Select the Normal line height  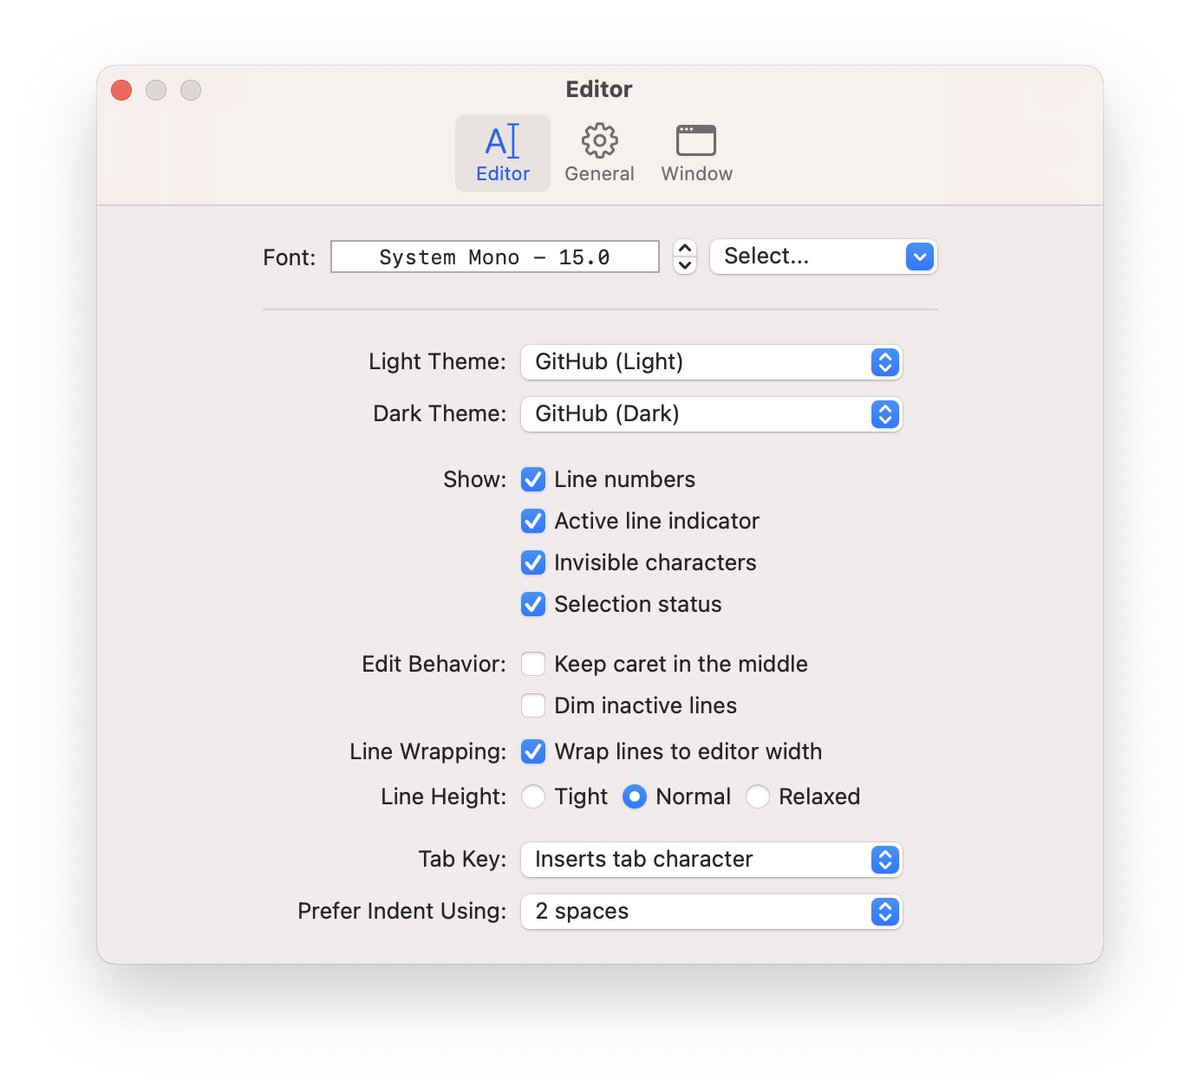coord(634,797)
